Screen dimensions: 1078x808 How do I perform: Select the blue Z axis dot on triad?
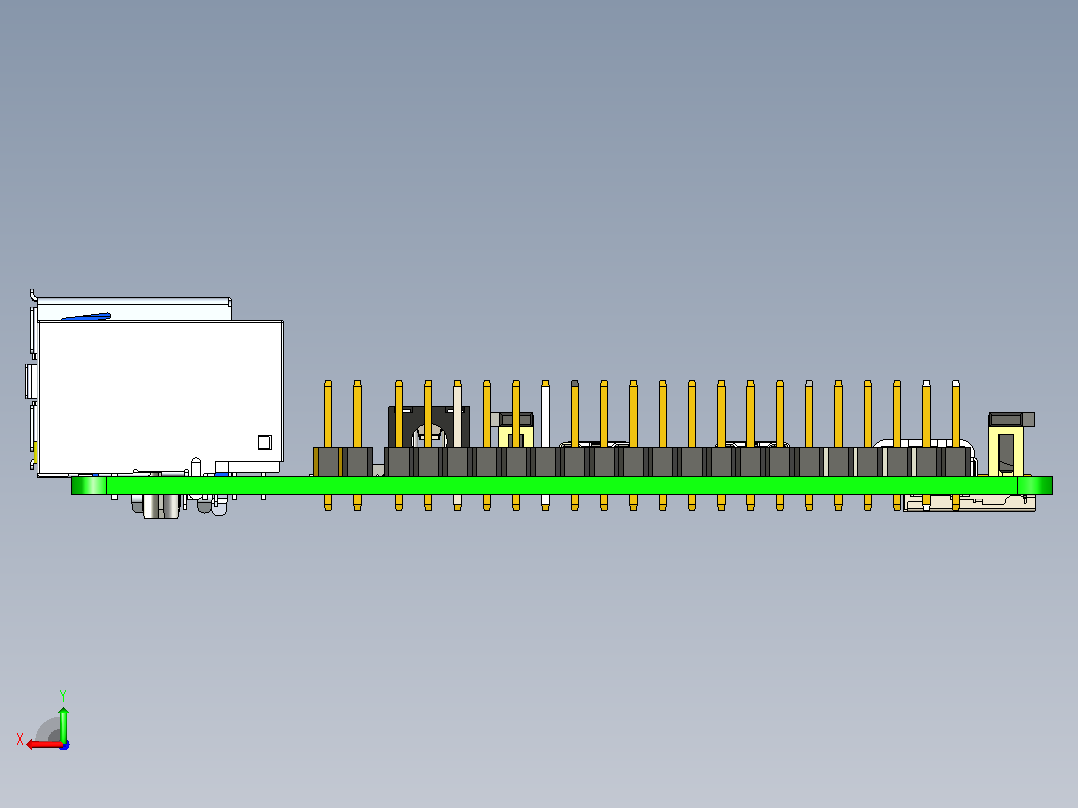click(x=64, y=745)
